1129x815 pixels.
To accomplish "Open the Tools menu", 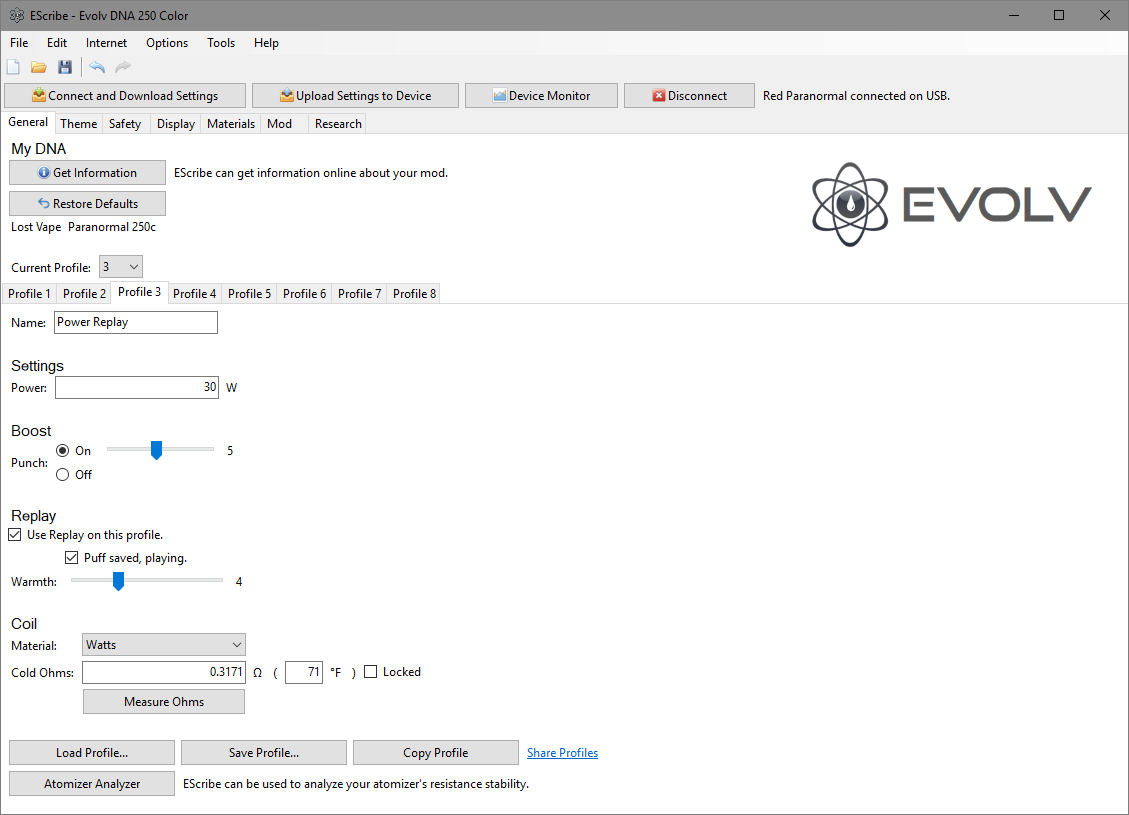I will coord(221,43).
